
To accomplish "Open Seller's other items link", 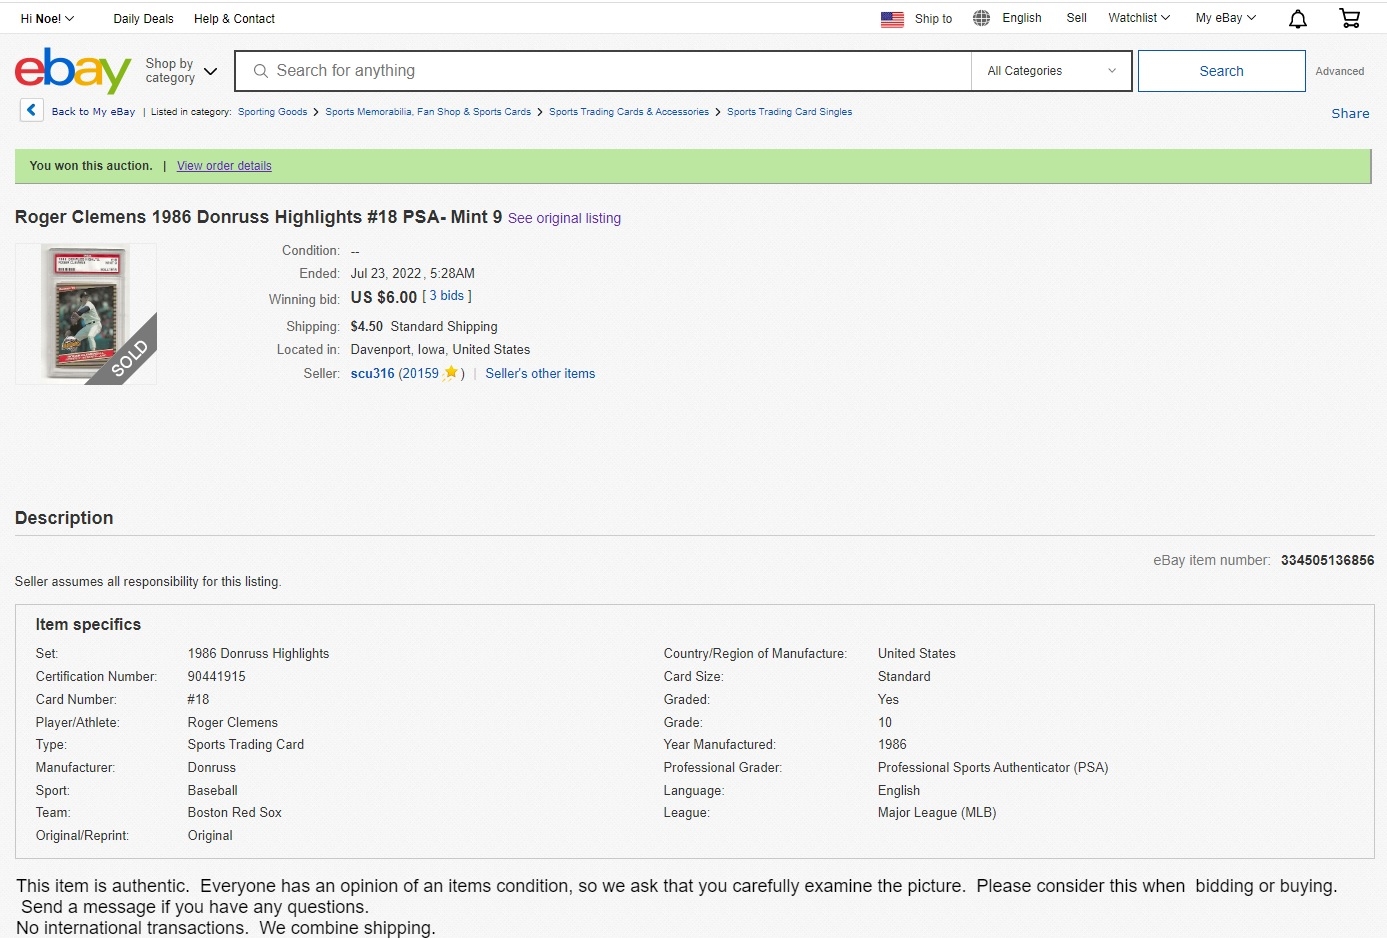I will 540,373.
